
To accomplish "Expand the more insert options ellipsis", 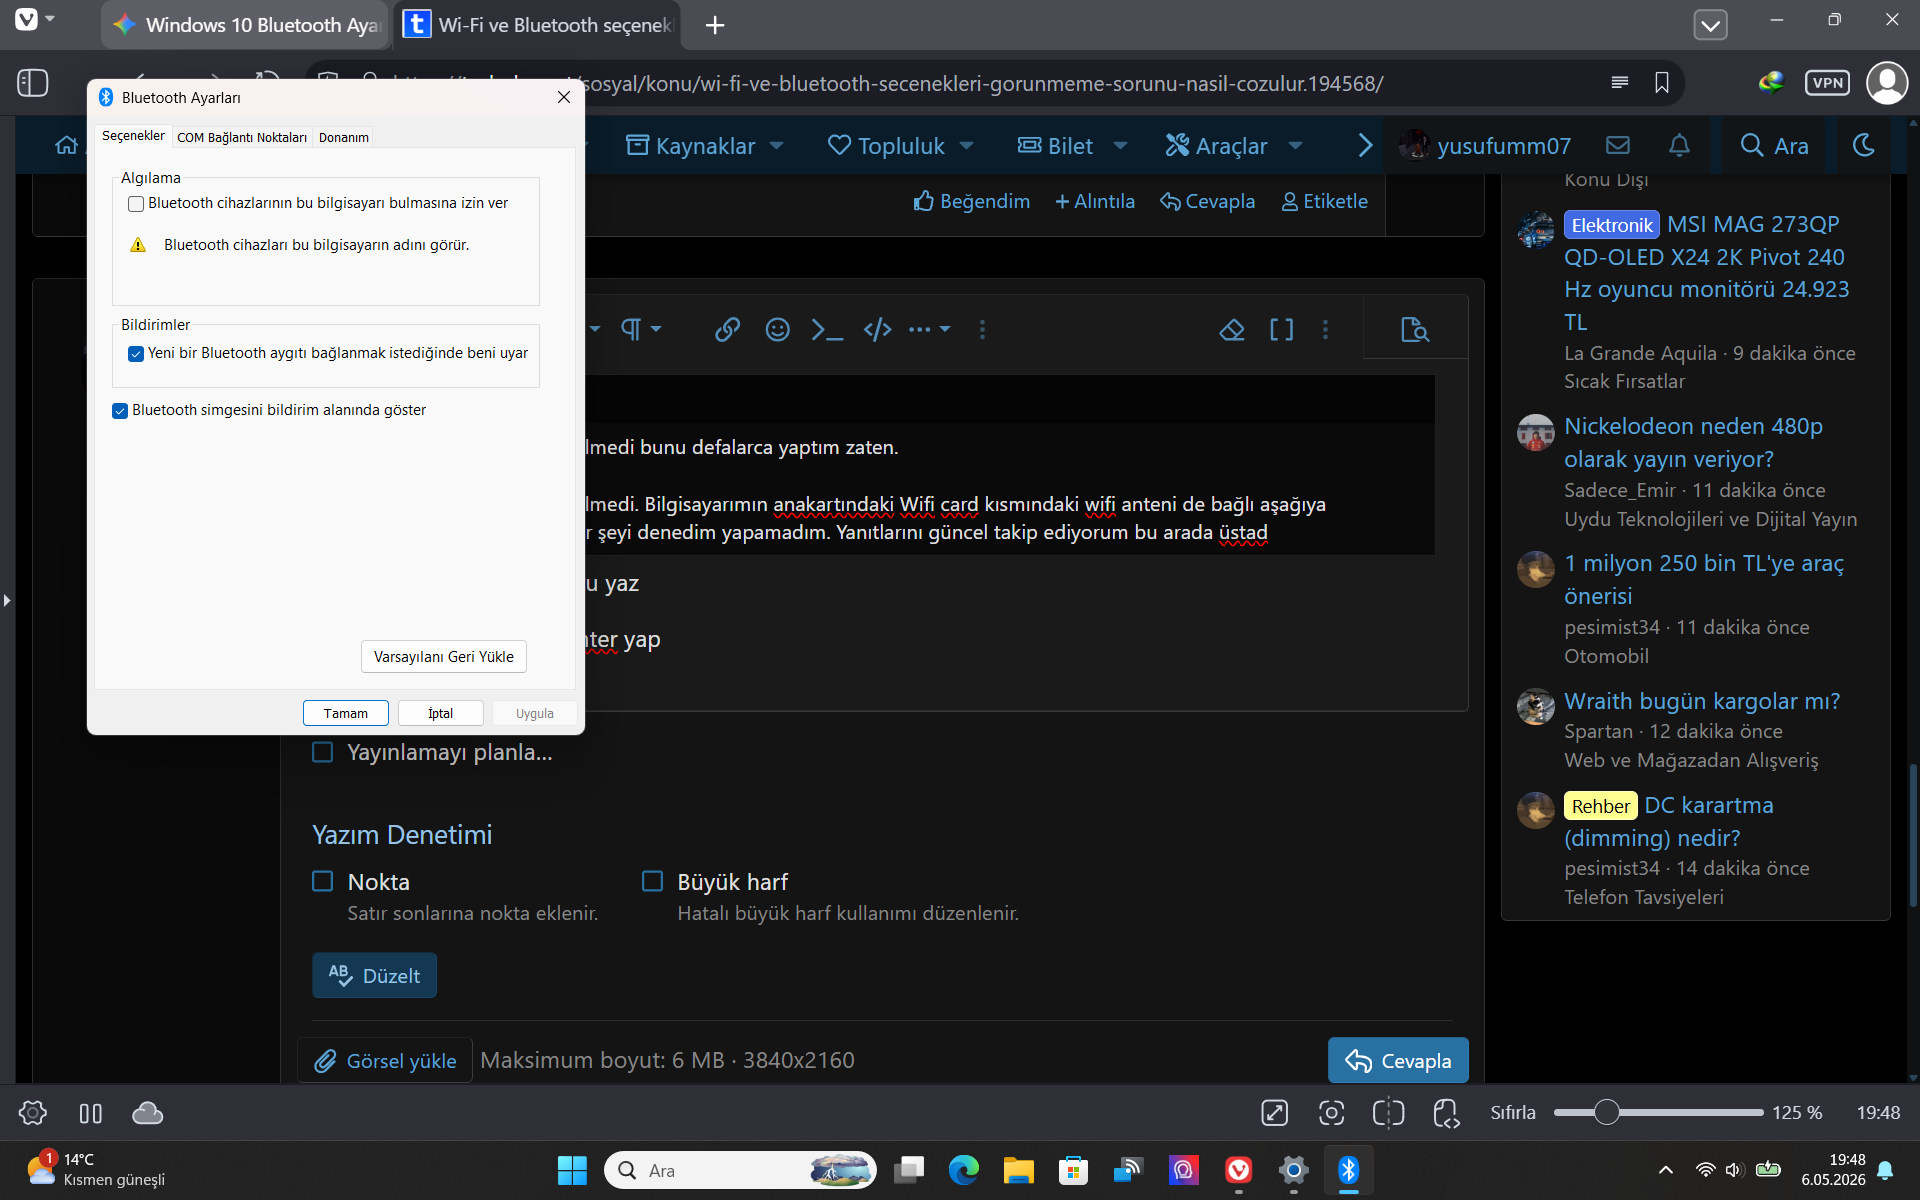I will click(929, 329).
